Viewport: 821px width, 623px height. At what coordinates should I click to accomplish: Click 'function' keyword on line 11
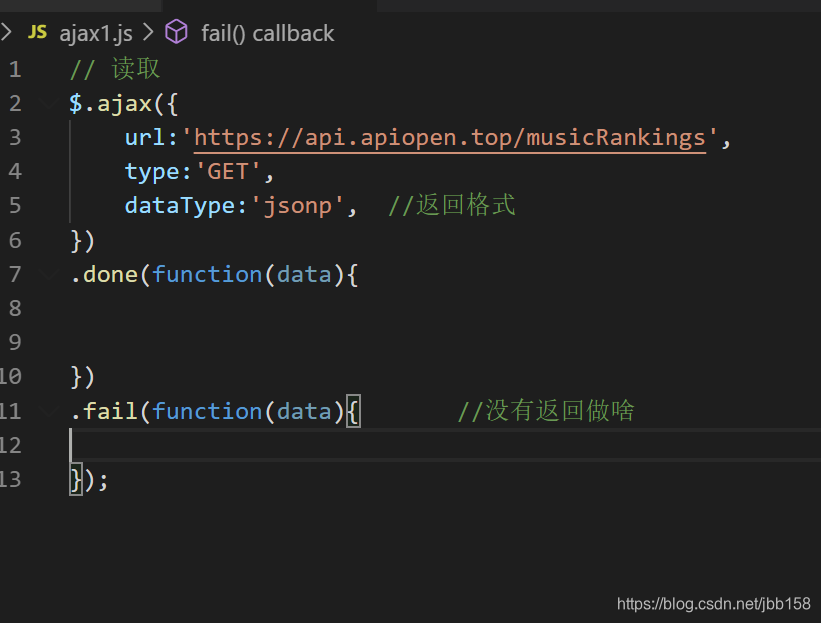[x=207, y=411]
